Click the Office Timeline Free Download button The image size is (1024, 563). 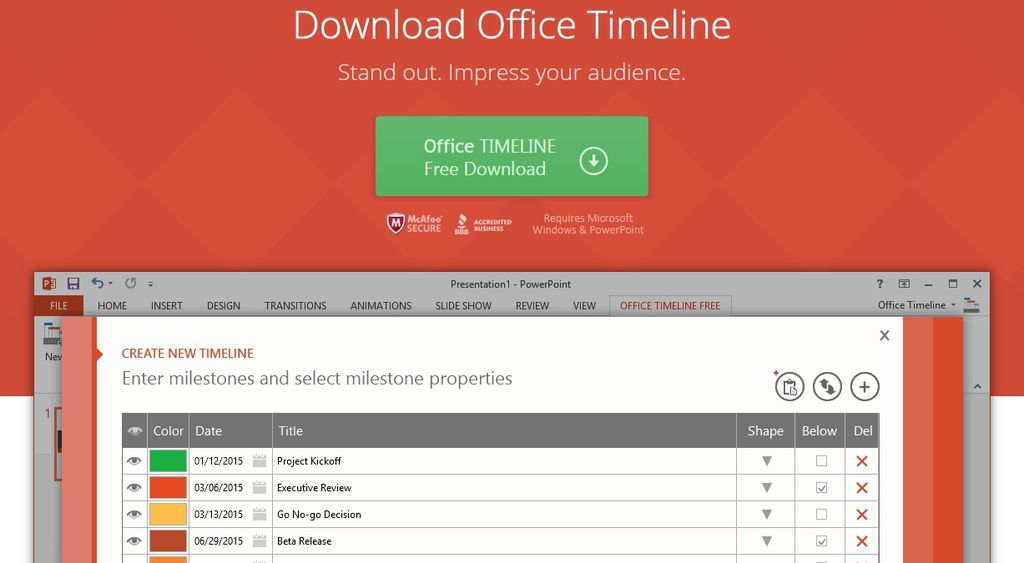coord(511,156)
